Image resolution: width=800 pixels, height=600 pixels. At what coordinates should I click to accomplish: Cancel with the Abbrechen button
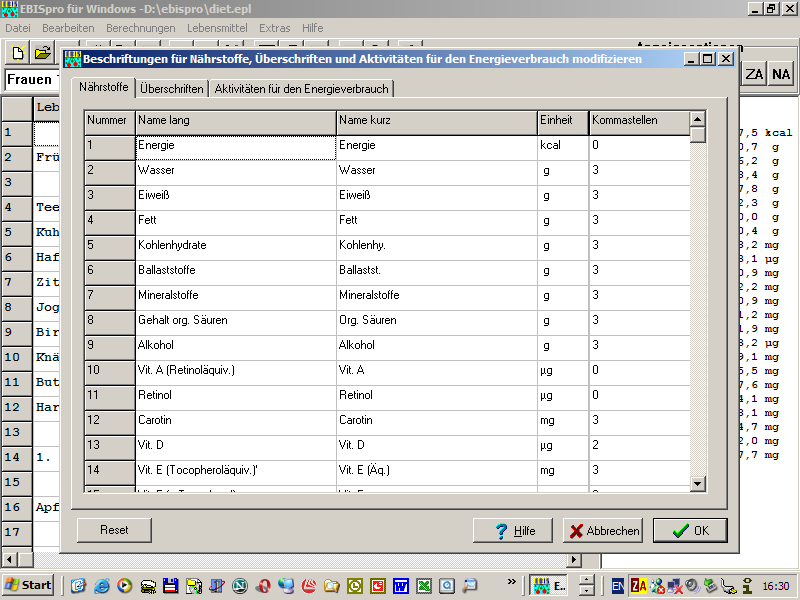tap(602, 531)
